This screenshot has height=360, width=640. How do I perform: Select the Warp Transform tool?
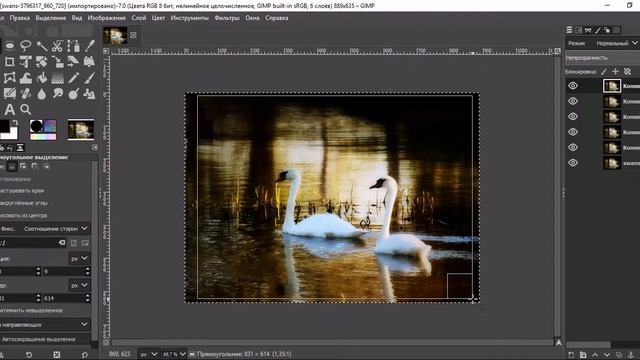click(x=25, y=78)
